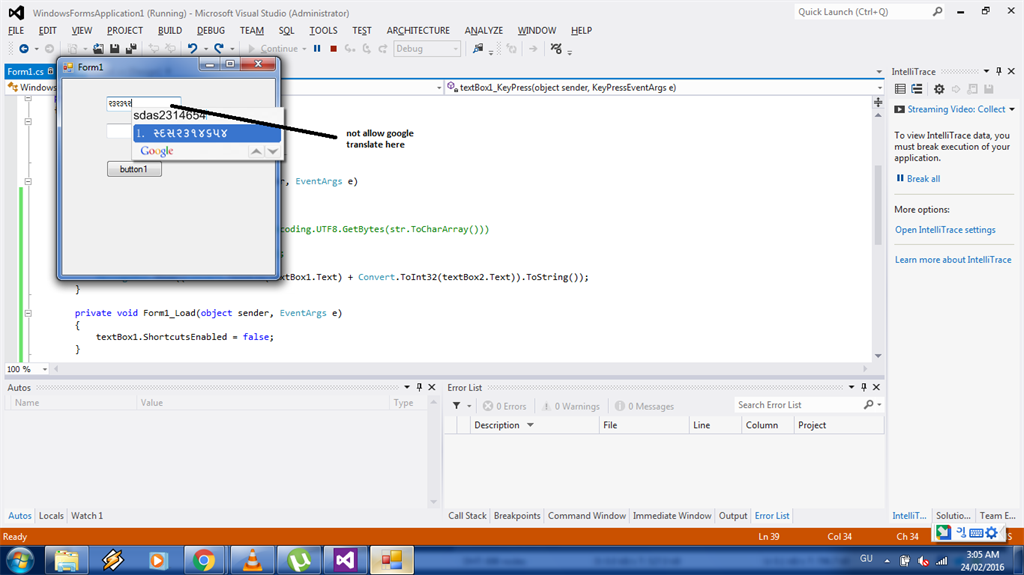Toggle the 0 Errors filter

tap(505, 406)
